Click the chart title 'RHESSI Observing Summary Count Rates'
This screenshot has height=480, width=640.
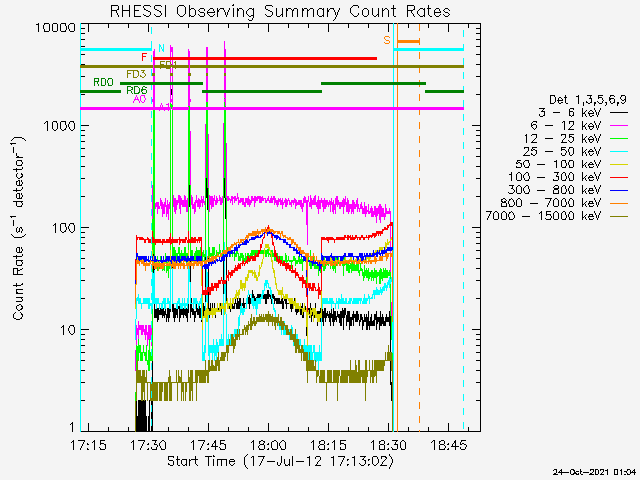[x=280, y=11]
